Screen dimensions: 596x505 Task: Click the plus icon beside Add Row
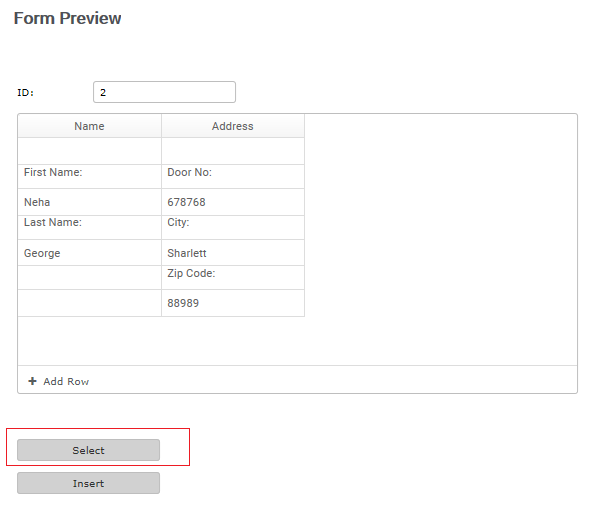click(33, 381)
